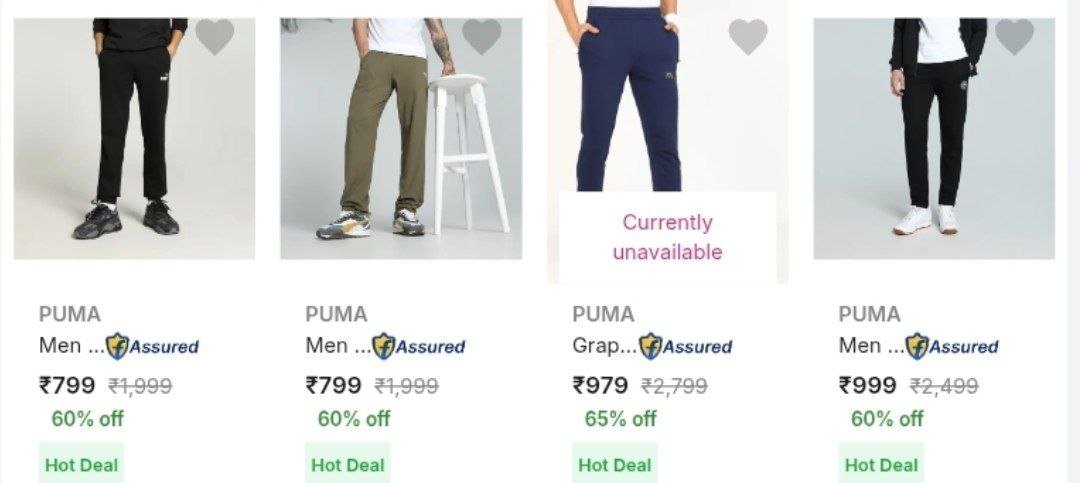Click Hot Deal tag under ₹979 product

(614, 465)
